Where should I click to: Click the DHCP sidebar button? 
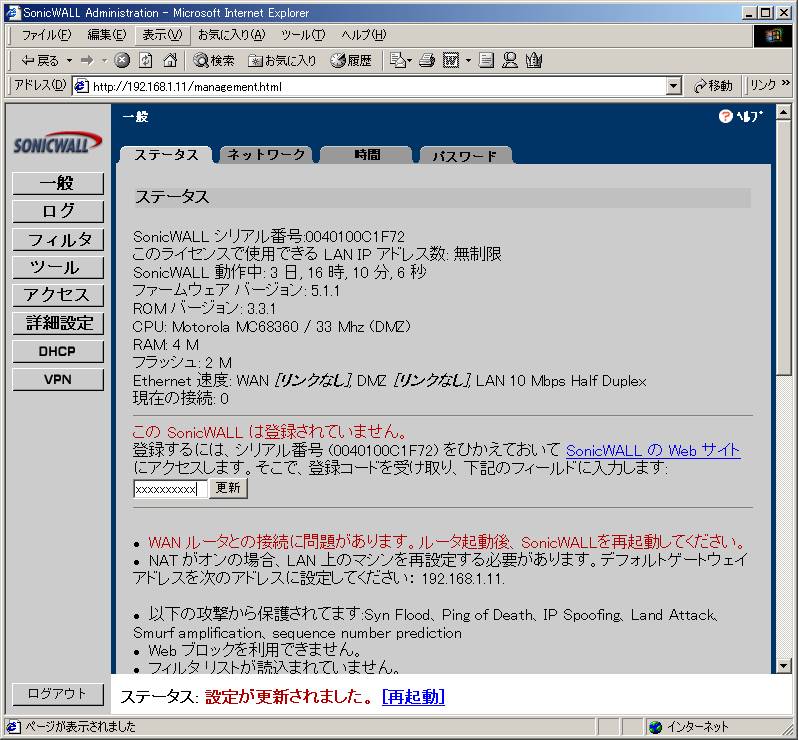point(58,351)
